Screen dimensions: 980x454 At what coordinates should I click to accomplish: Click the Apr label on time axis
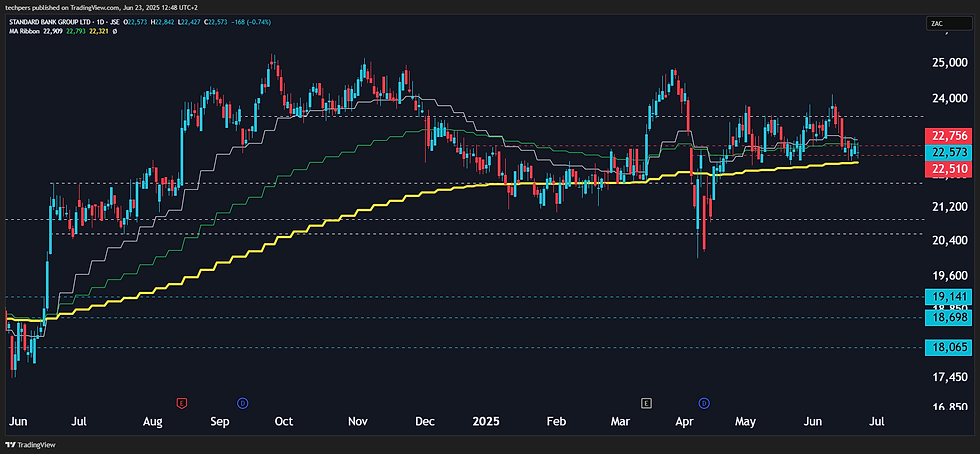click(x=686, y=421)
